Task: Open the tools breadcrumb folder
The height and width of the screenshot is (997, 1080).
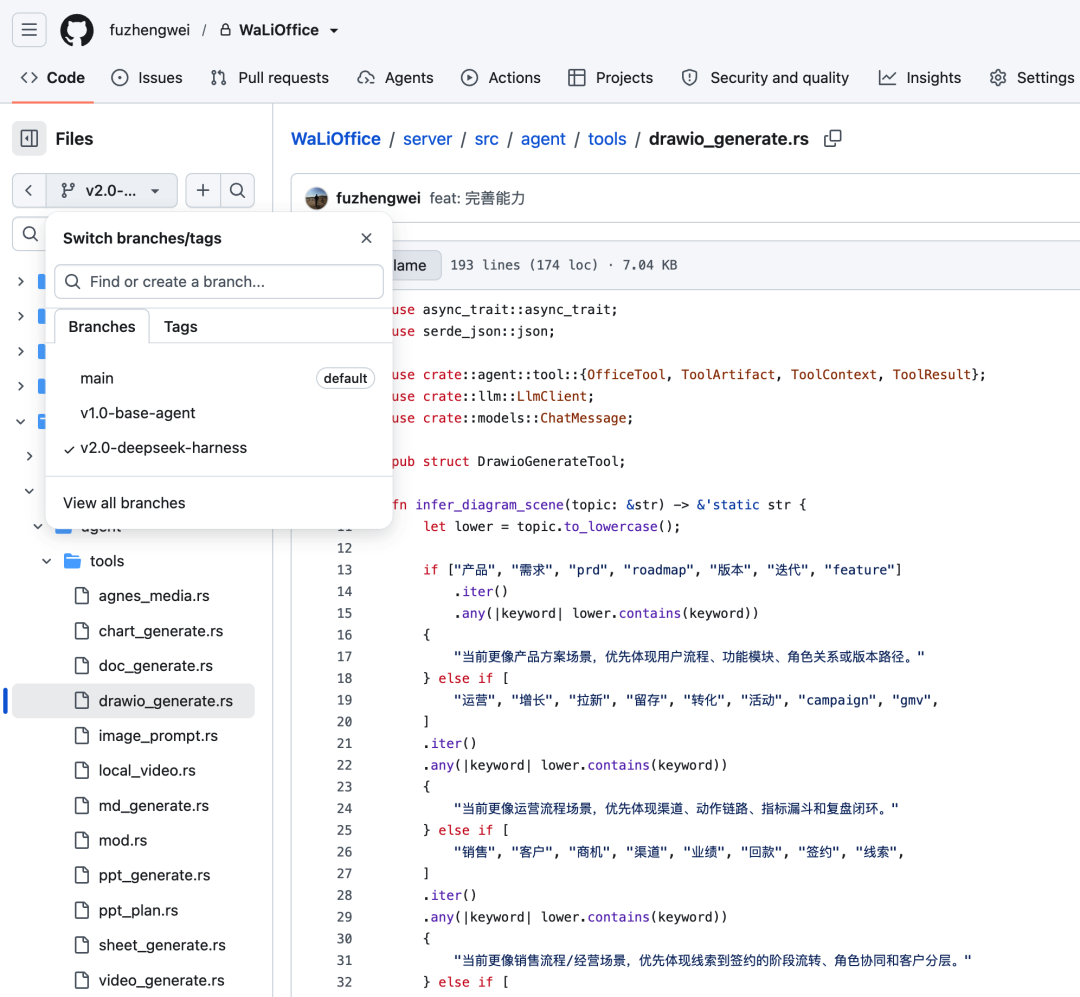Action: coord(607,138)
